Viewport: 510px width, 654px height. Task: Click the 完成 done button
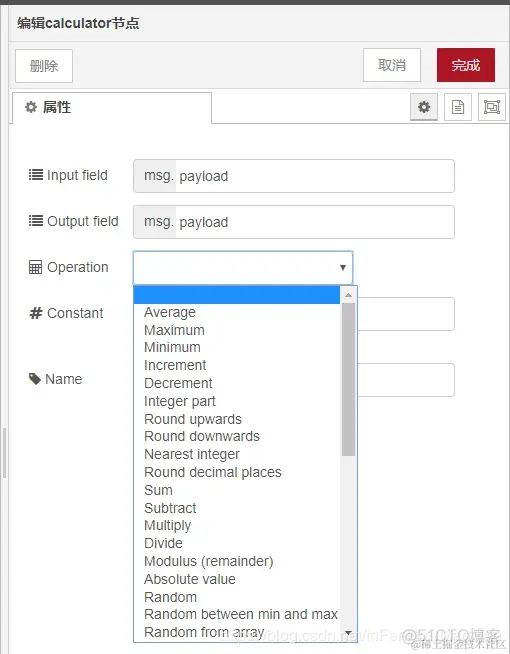tap(466, 65)
